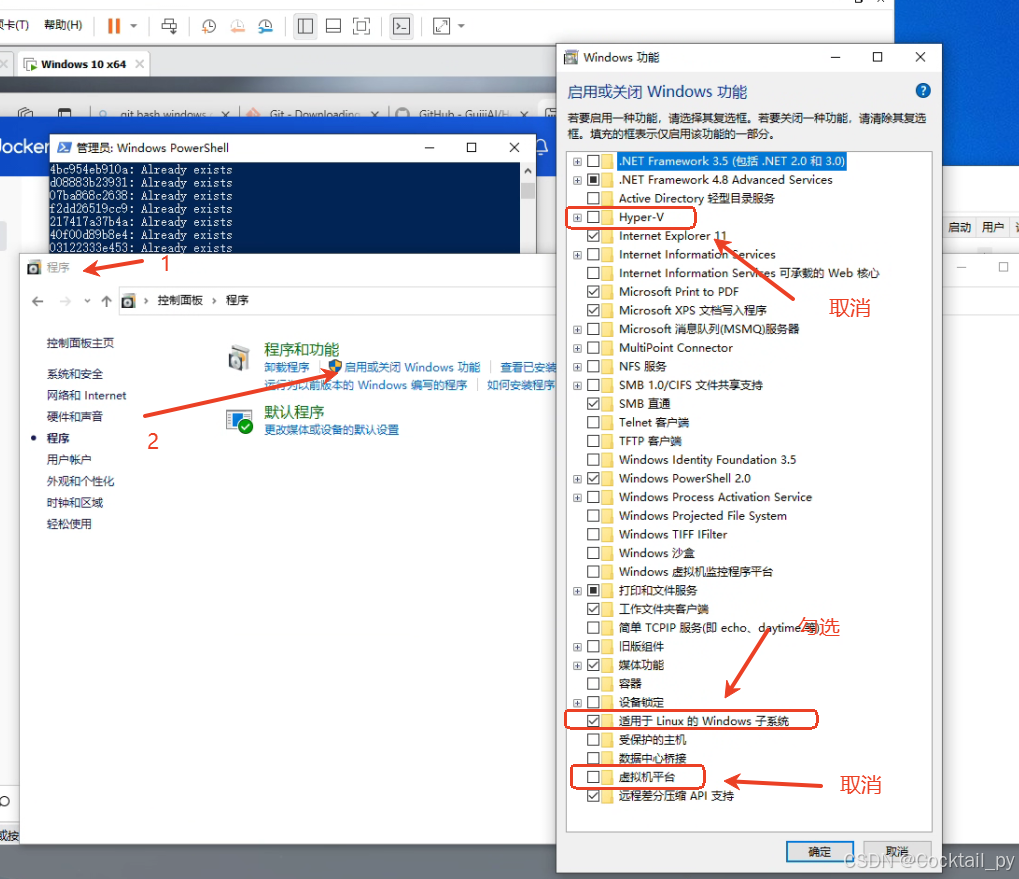Select the Windows Identity Foundation 3.5 row
This screenshot has height=879, width=1019.
(707, 460)
